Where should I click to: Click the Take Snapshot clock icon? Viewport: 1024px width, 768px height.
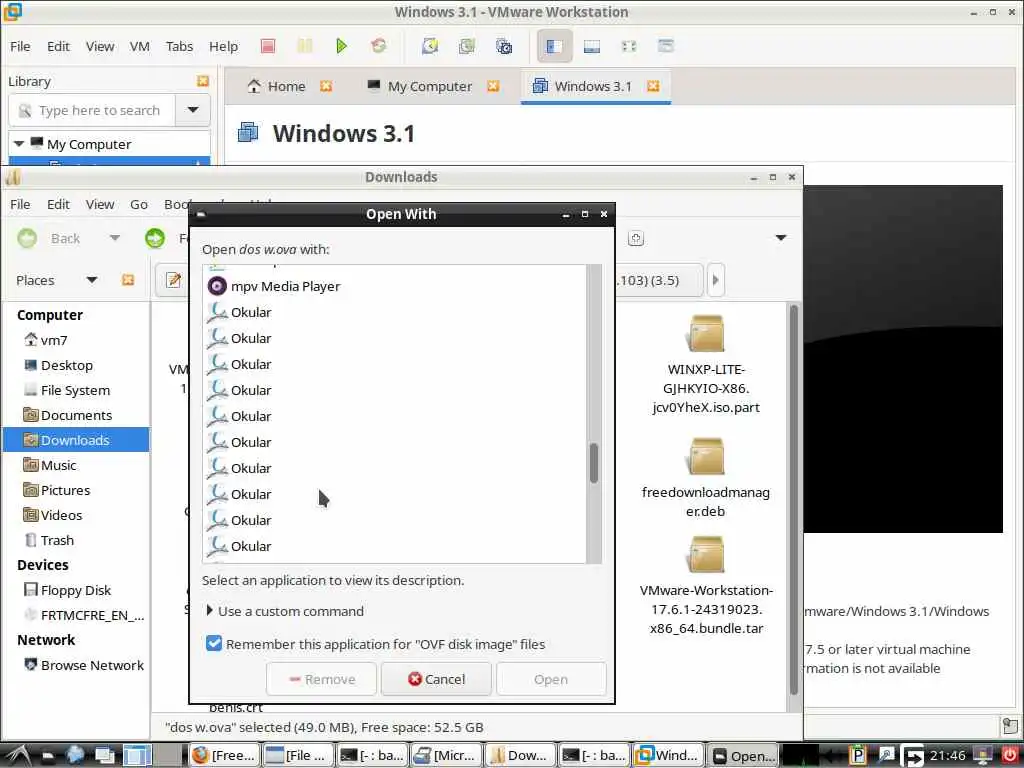[430, 46]
